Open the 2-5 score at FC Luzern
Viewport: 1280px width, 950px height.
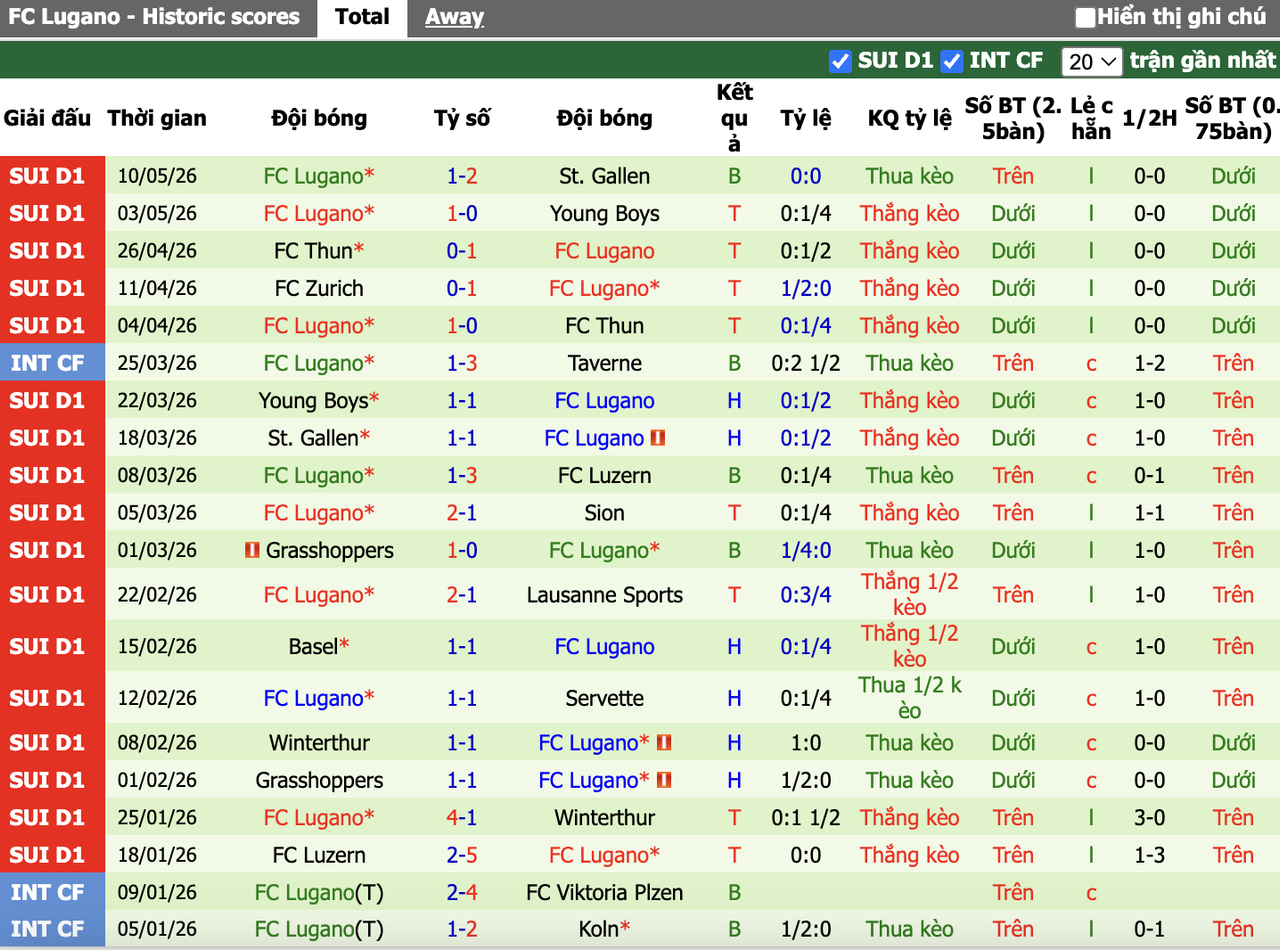(462, 855)
